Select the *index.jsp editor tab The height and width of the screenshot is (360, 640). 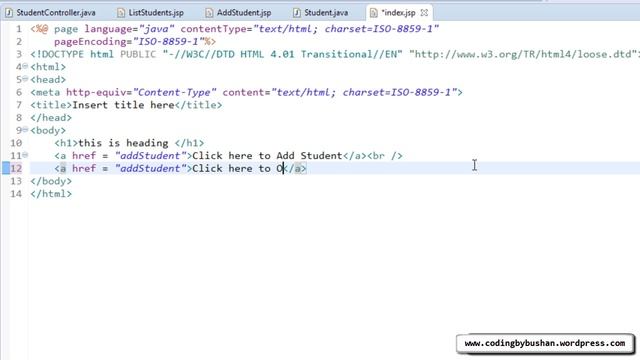tap(398, 13)
